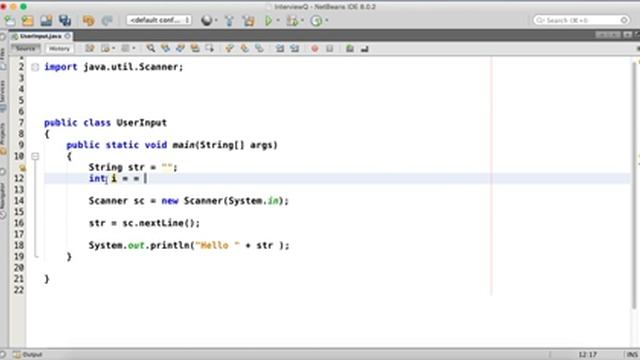This screenshot has height=360, width=640.
Task: Click the Last Edit icon in editor toolbar
Action: coord(90,49)
